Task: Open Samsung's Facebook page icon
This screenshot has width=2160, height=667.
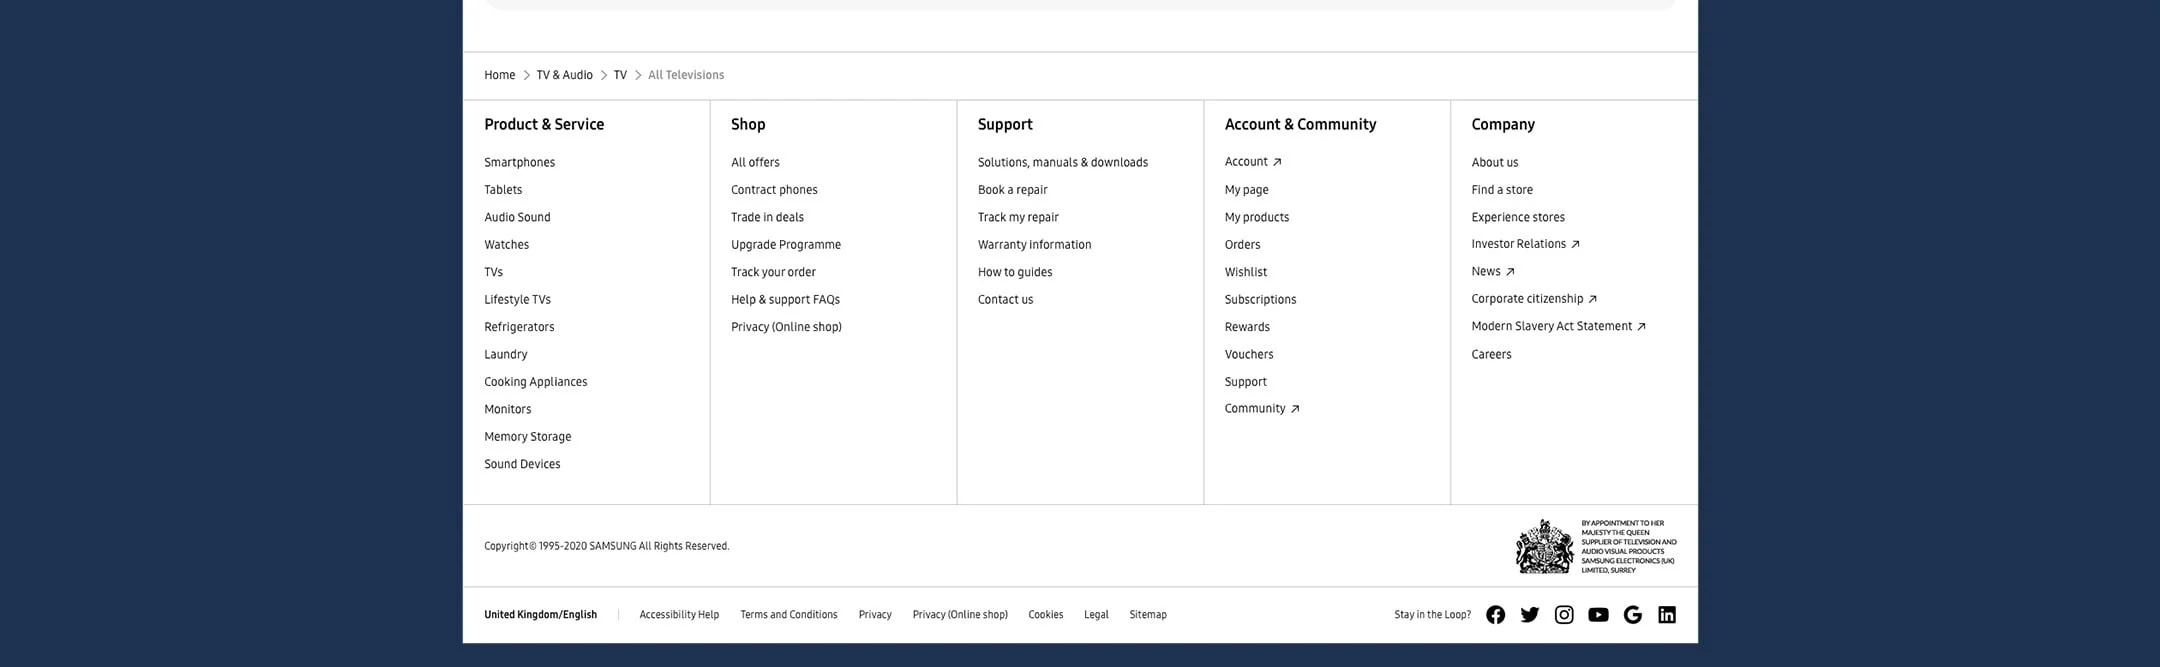Action: [1495, 615]
